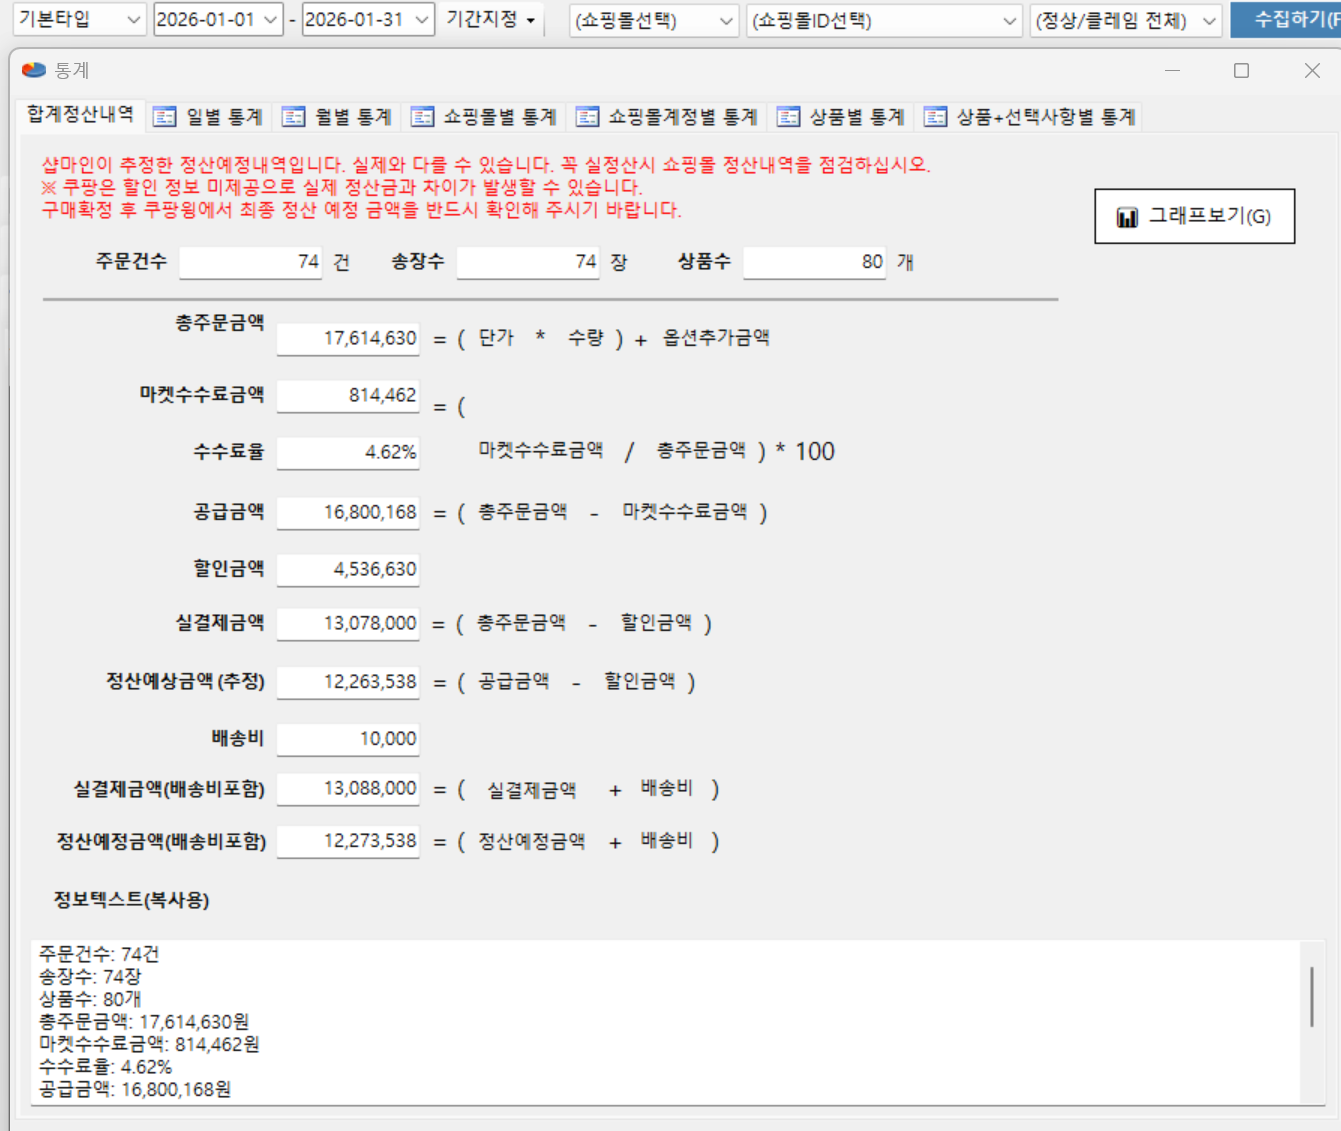Expand the end date 2026-01-31 picker
This screenshot has width=1341, height=1131.
point(421,20)
